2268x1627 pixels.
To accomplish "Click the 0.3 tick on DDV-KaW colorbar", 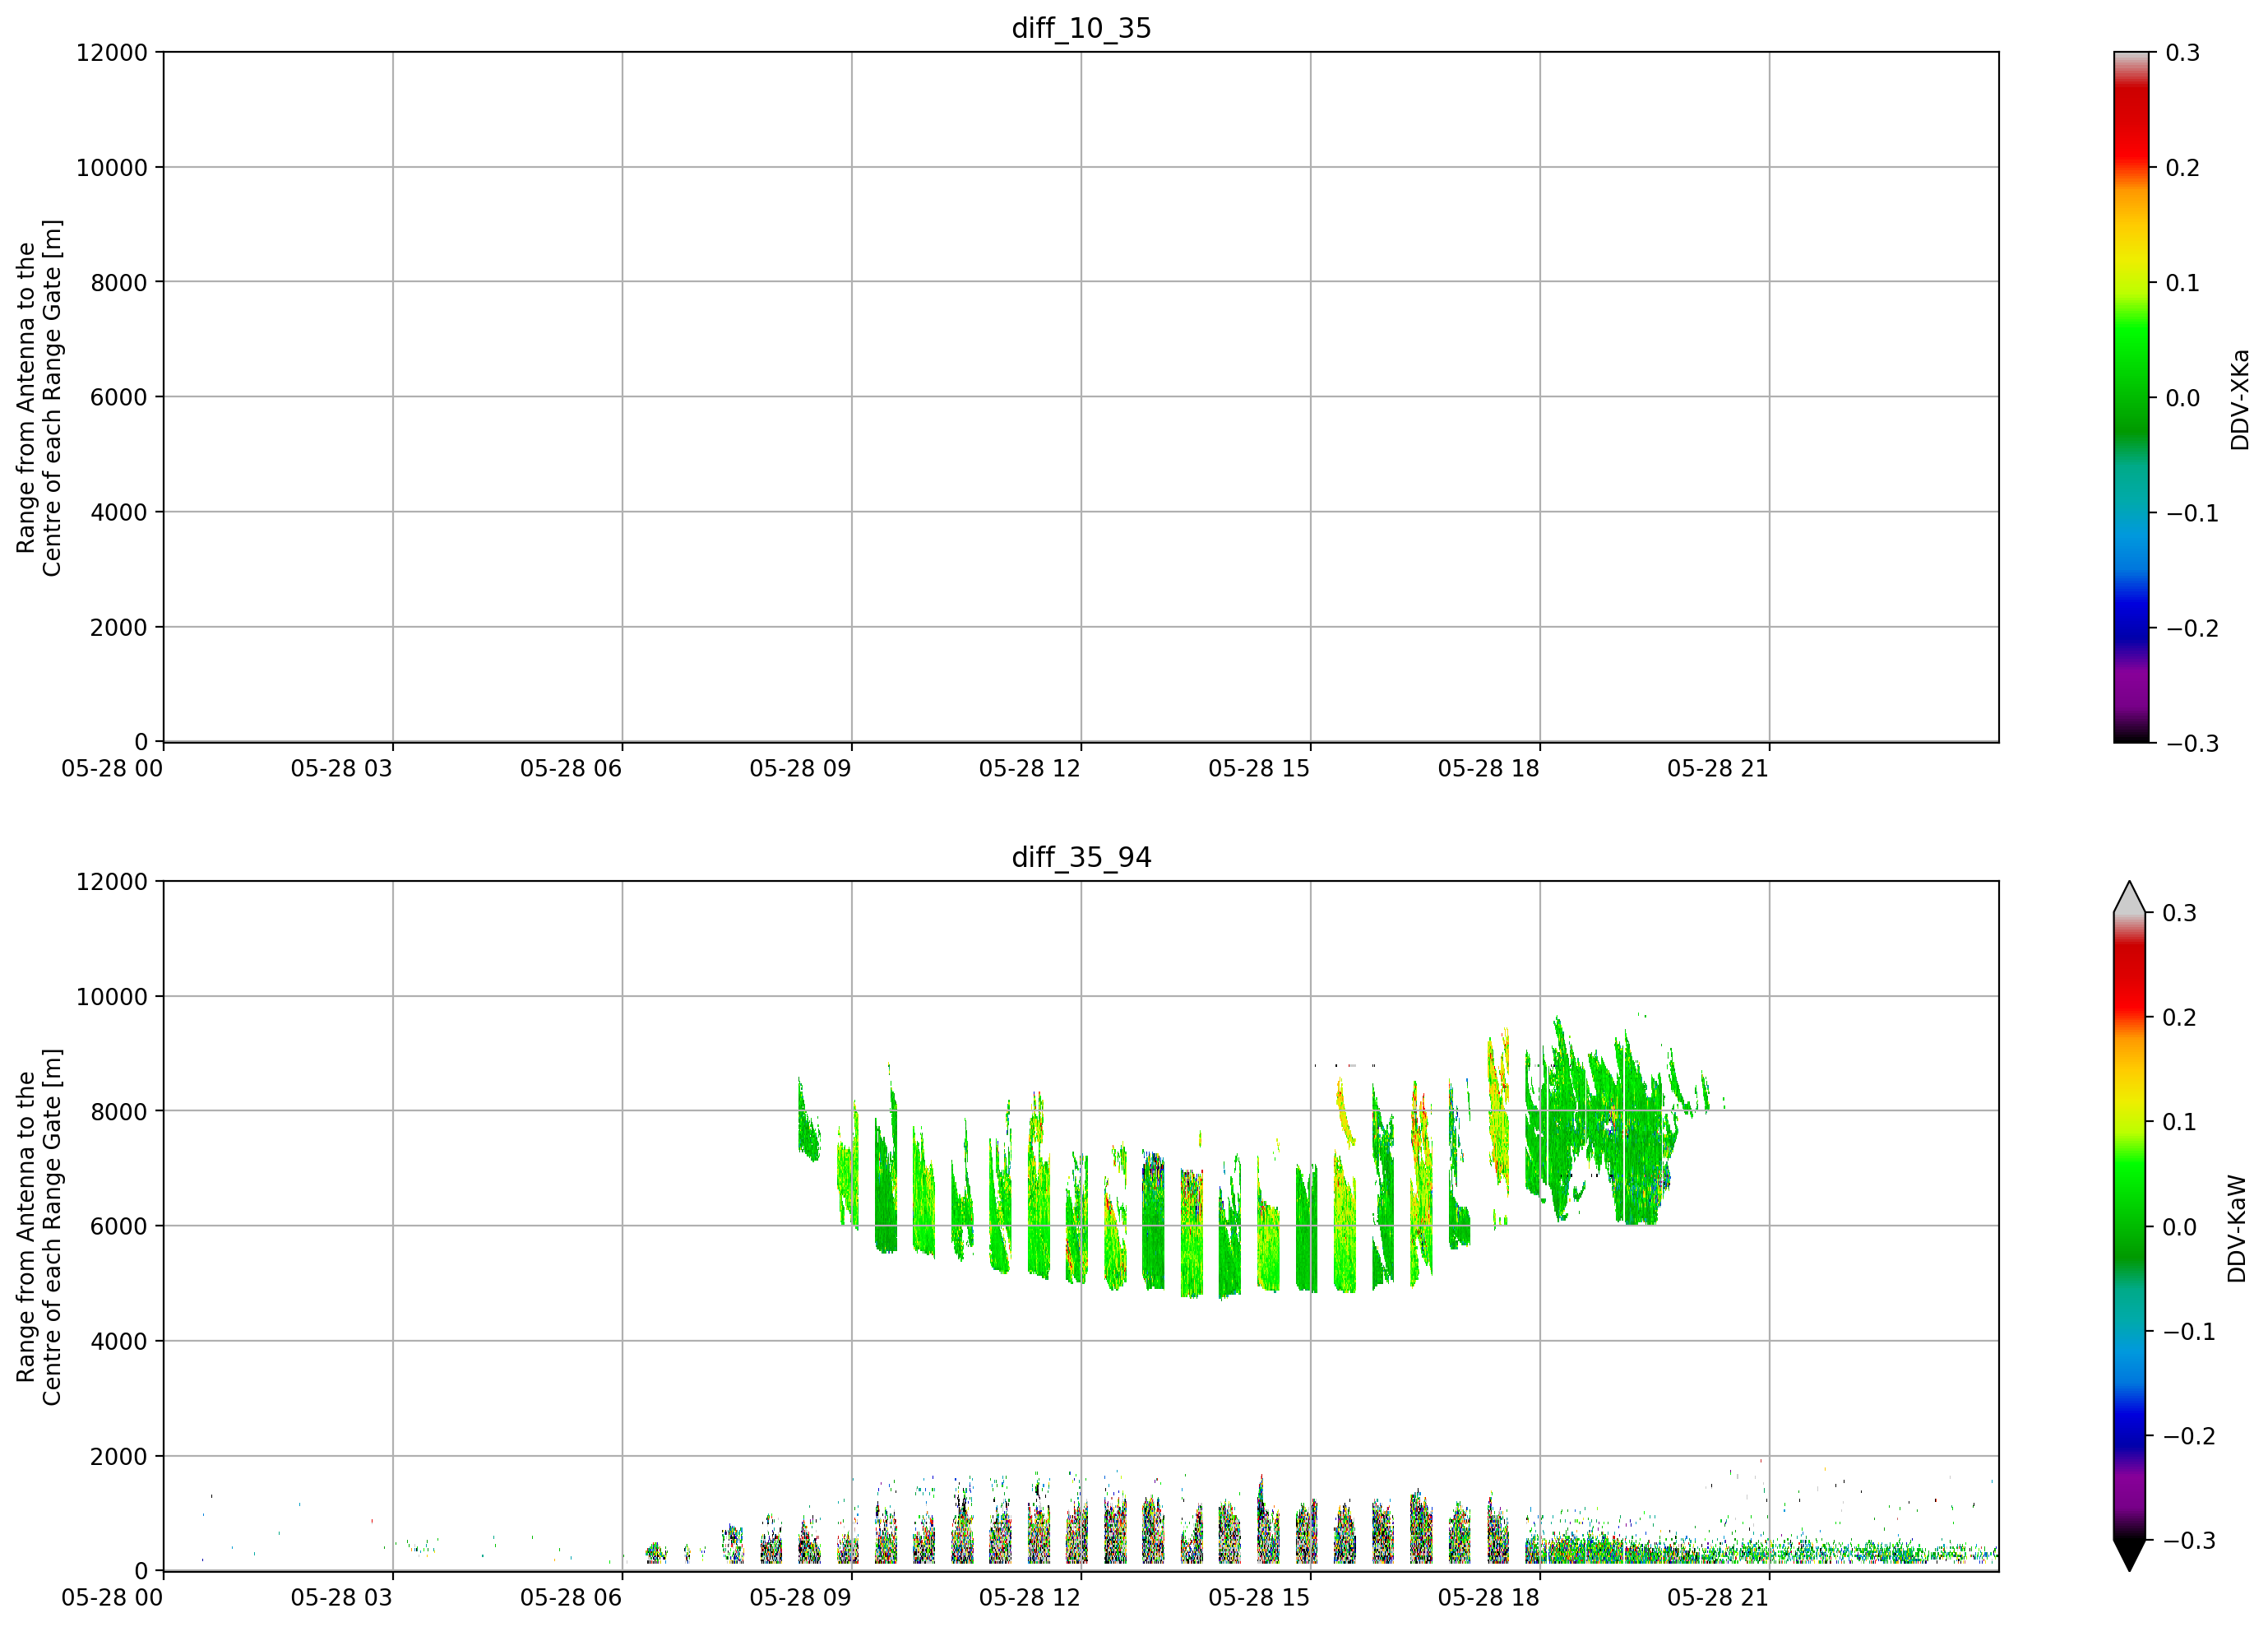I will click(2180, 912).
